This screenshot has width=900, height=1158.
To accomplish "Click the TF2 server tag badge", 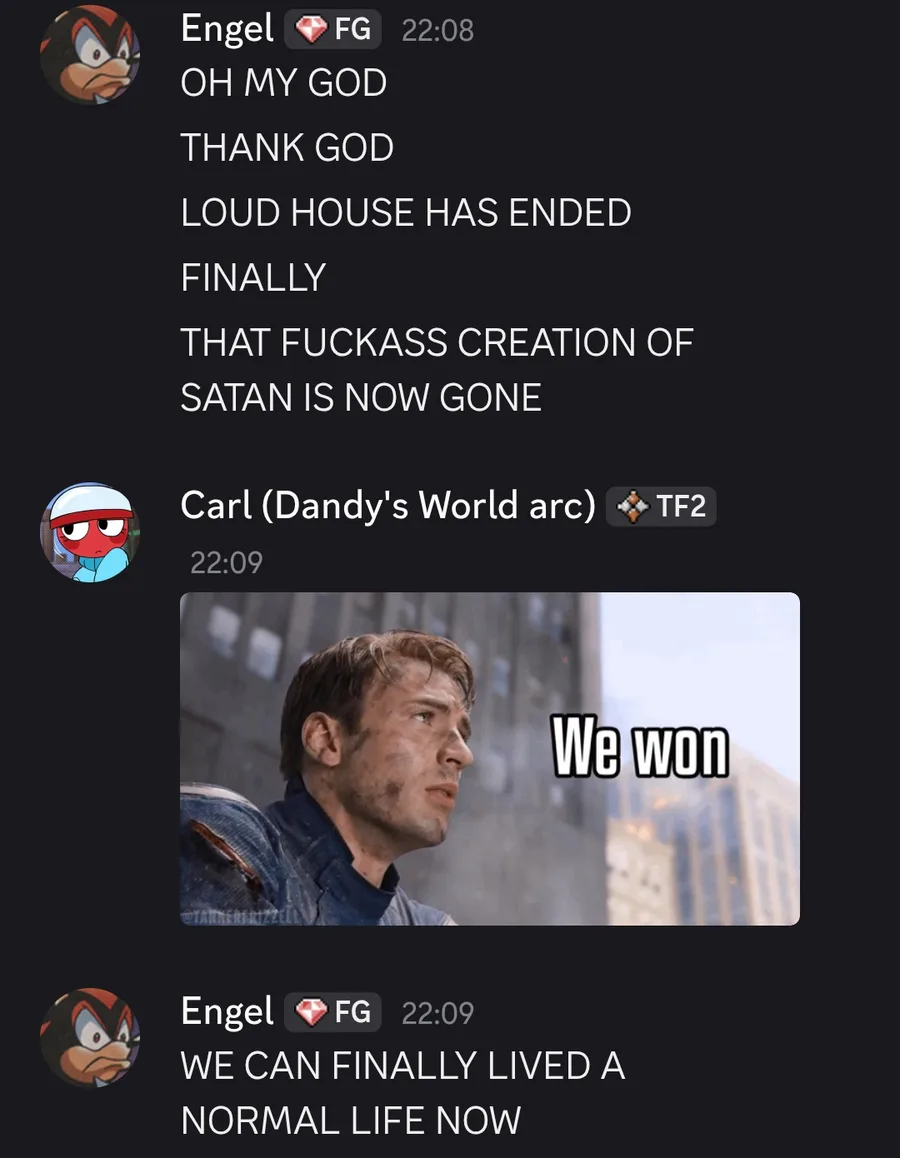I will 661,507.
